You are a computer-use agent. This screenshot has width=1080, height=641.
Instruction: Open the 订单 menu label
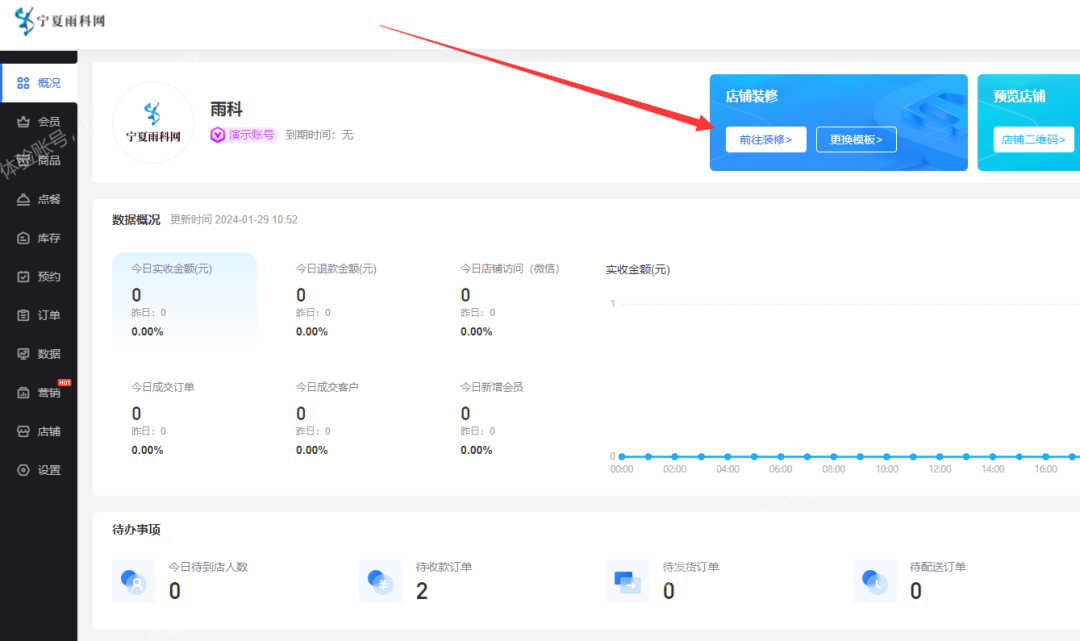tap(49, 315)
